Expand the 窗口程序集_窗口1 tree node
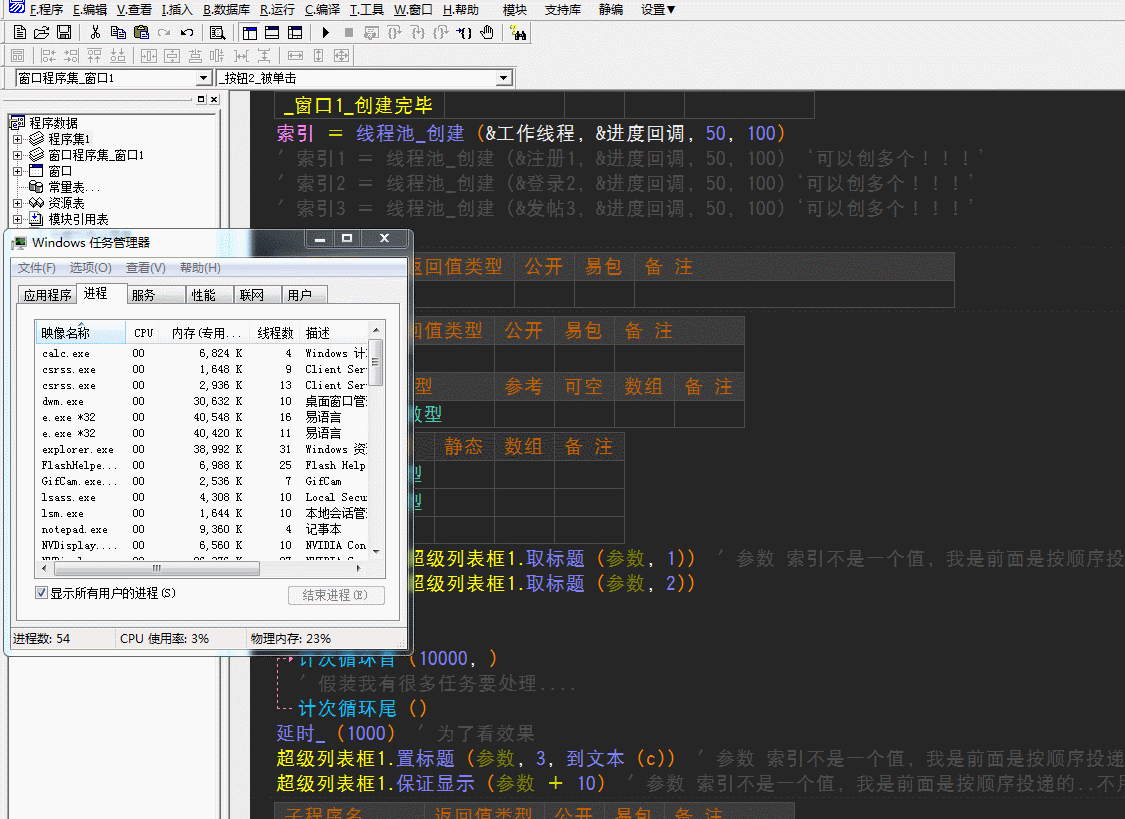This screenshot has width=1125, height=819. click(18, 155)
